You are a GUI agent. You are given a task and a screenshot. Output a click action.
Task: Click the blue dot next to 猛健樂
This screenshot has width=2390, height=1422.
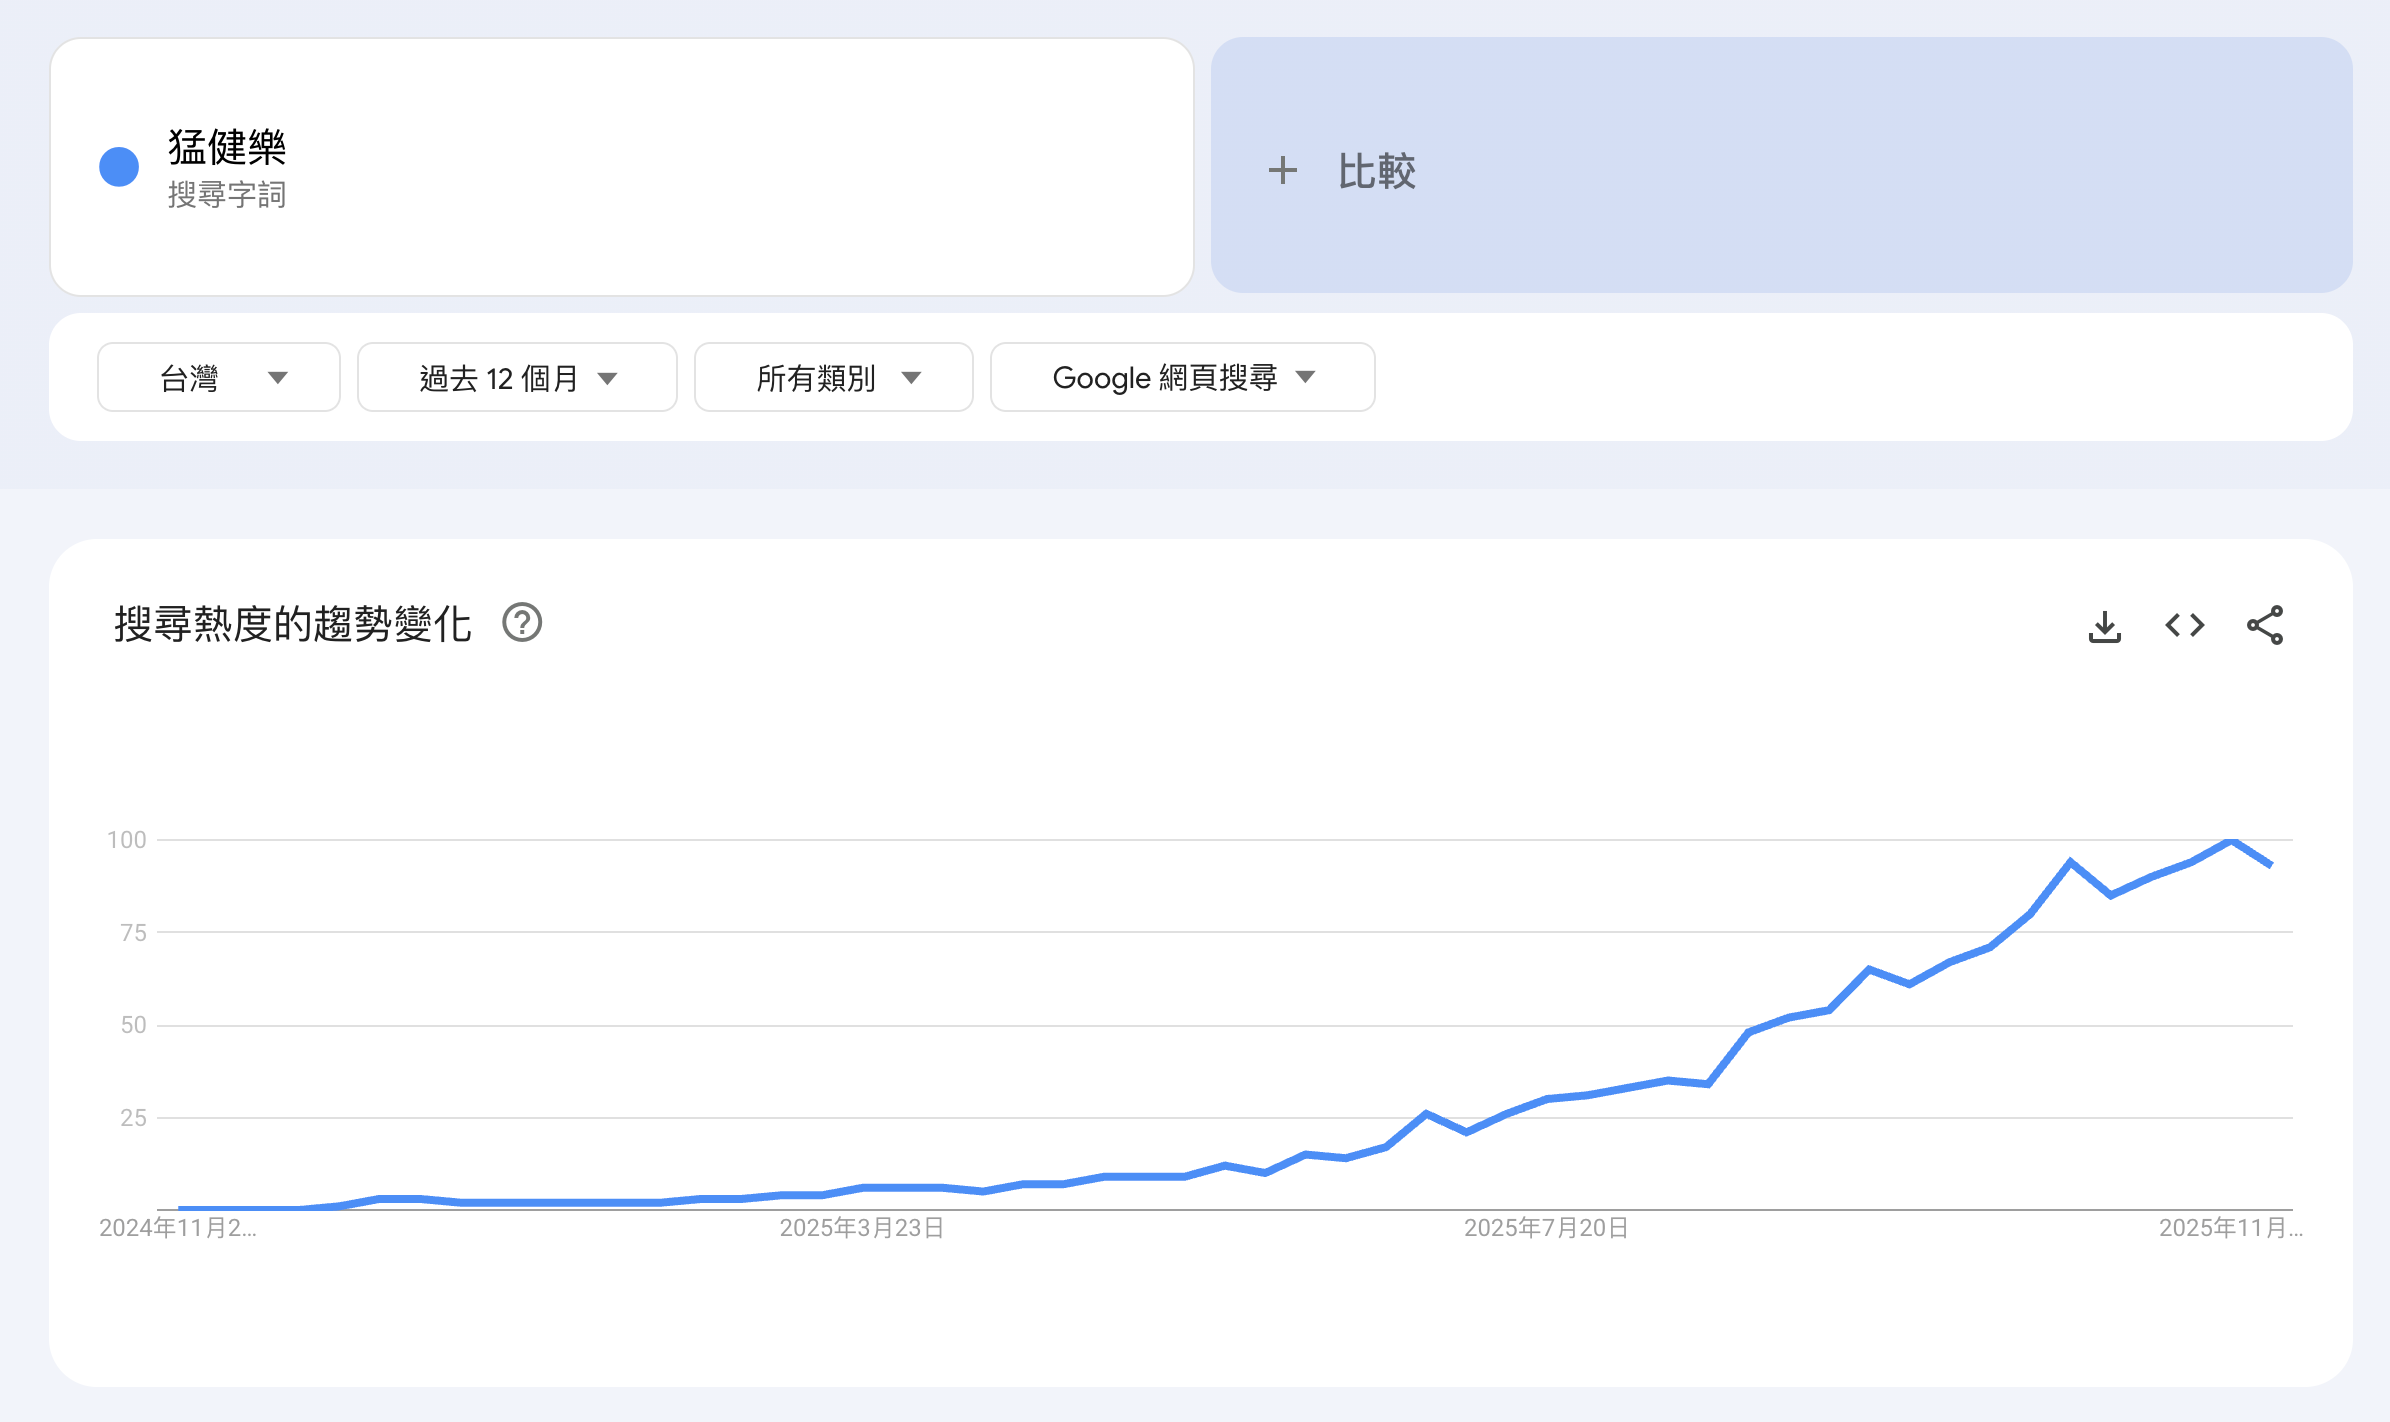[x=119, y=167]
